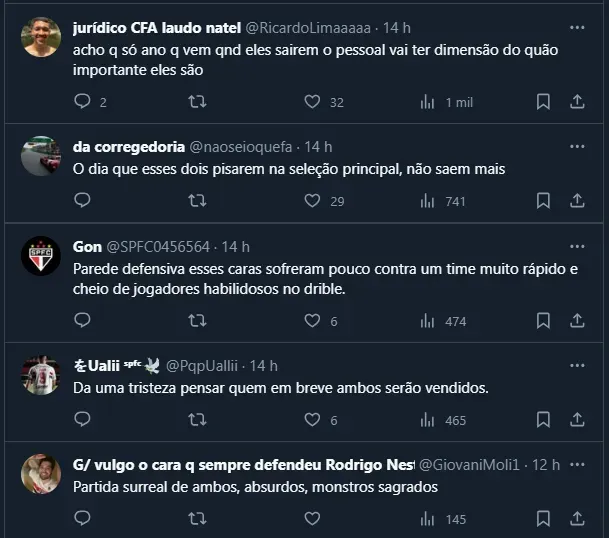Like the naoseioquefa tweet

[x=312, y=201]
